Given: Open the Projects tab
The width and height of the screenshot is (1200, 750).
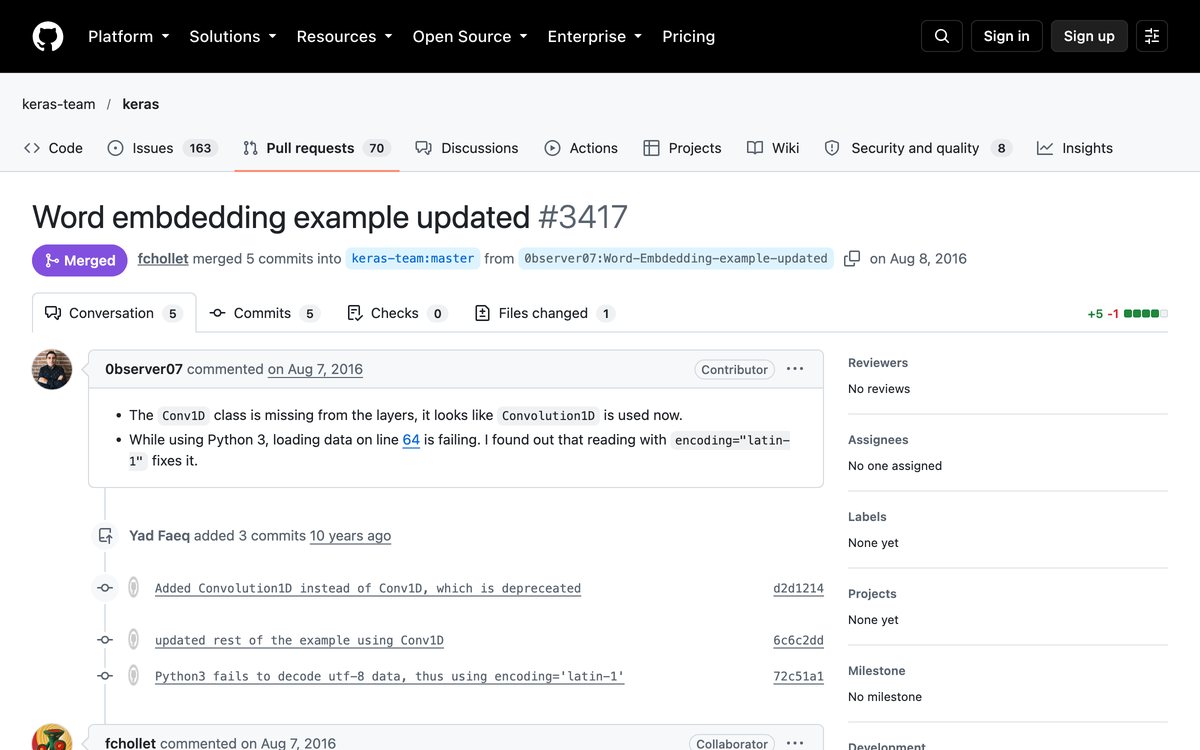Looking at the screenshot, I should (682, 148).
